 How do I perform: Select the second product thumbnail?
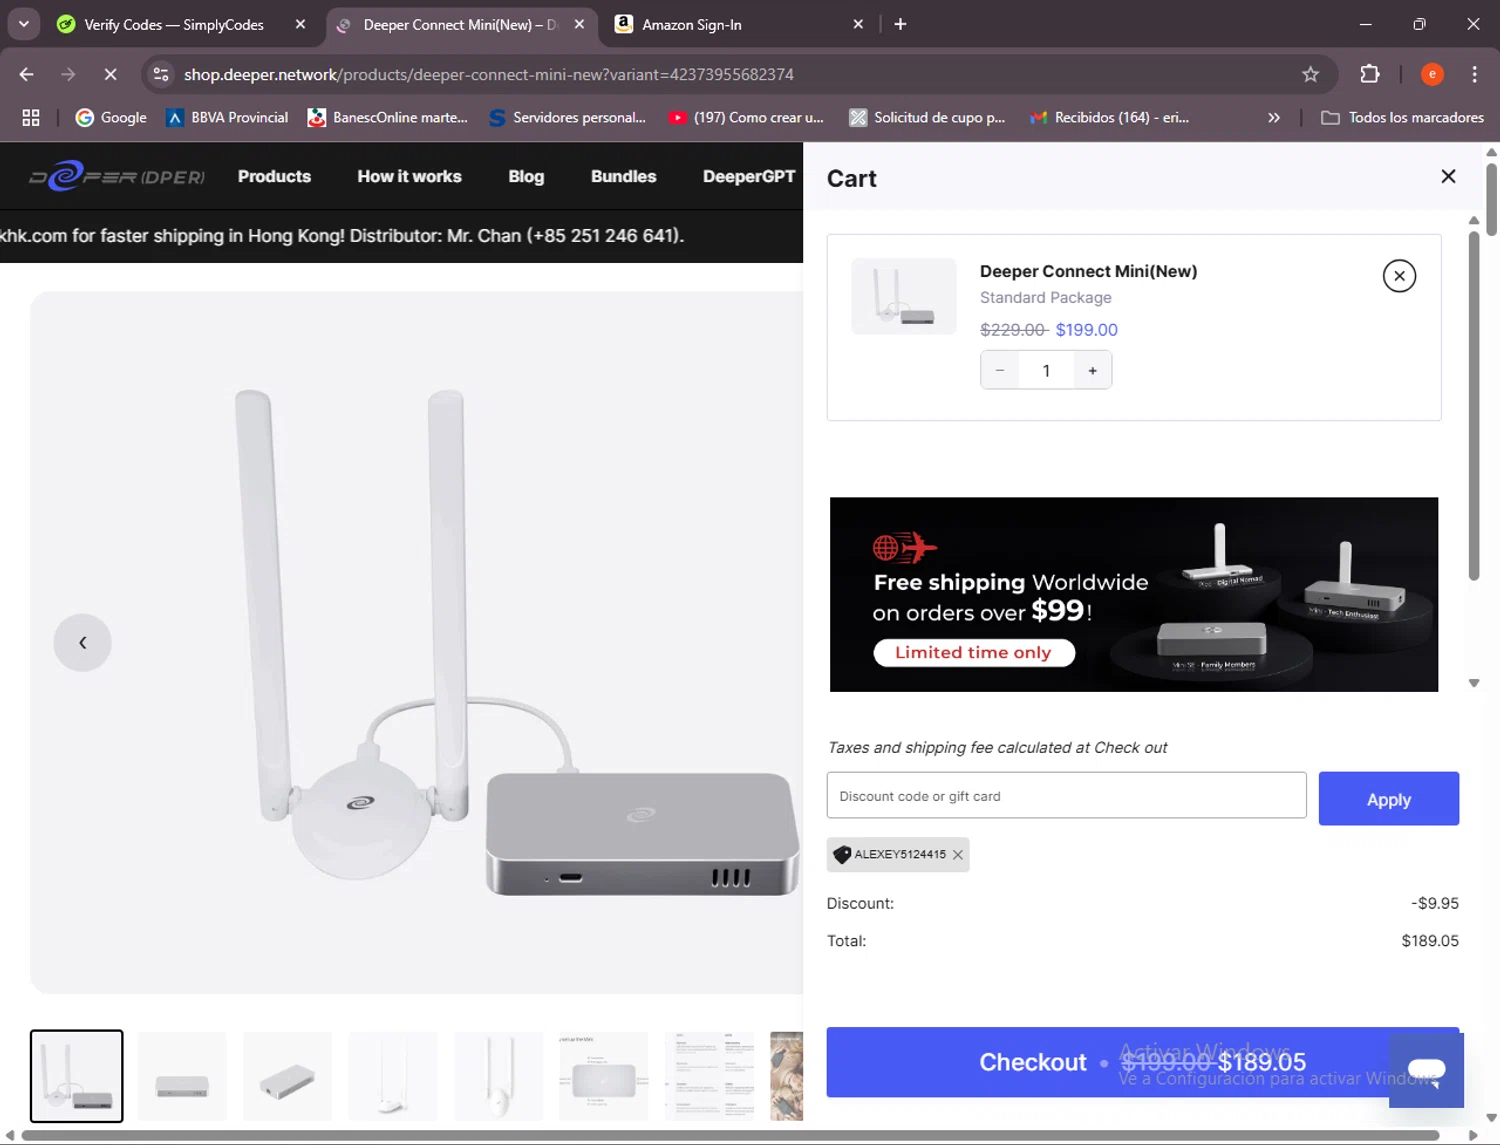pyautogui.click(x=182, y=1076)
